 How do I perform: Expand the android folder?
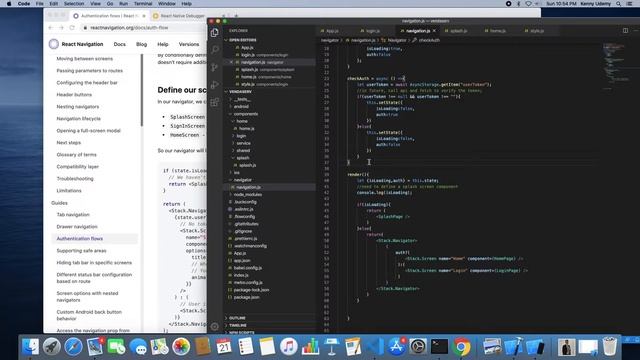(x=241, y=107)
